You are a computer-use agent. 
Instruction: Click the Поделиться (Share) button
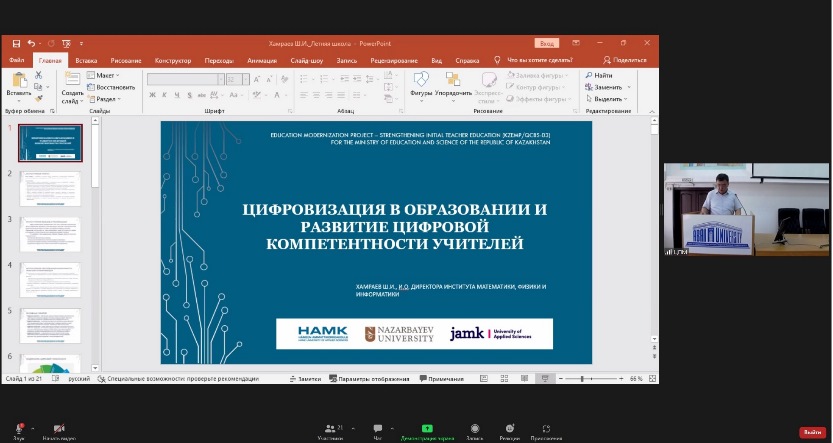tap(625, 60)
